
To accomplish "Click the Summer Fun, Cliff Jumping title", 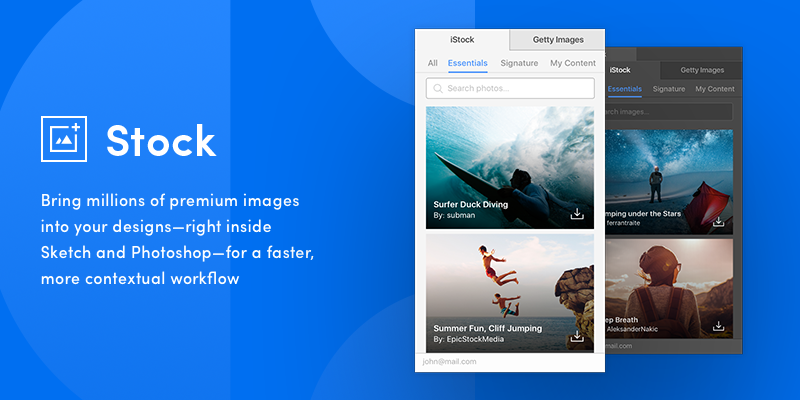I will click(487, 328).
